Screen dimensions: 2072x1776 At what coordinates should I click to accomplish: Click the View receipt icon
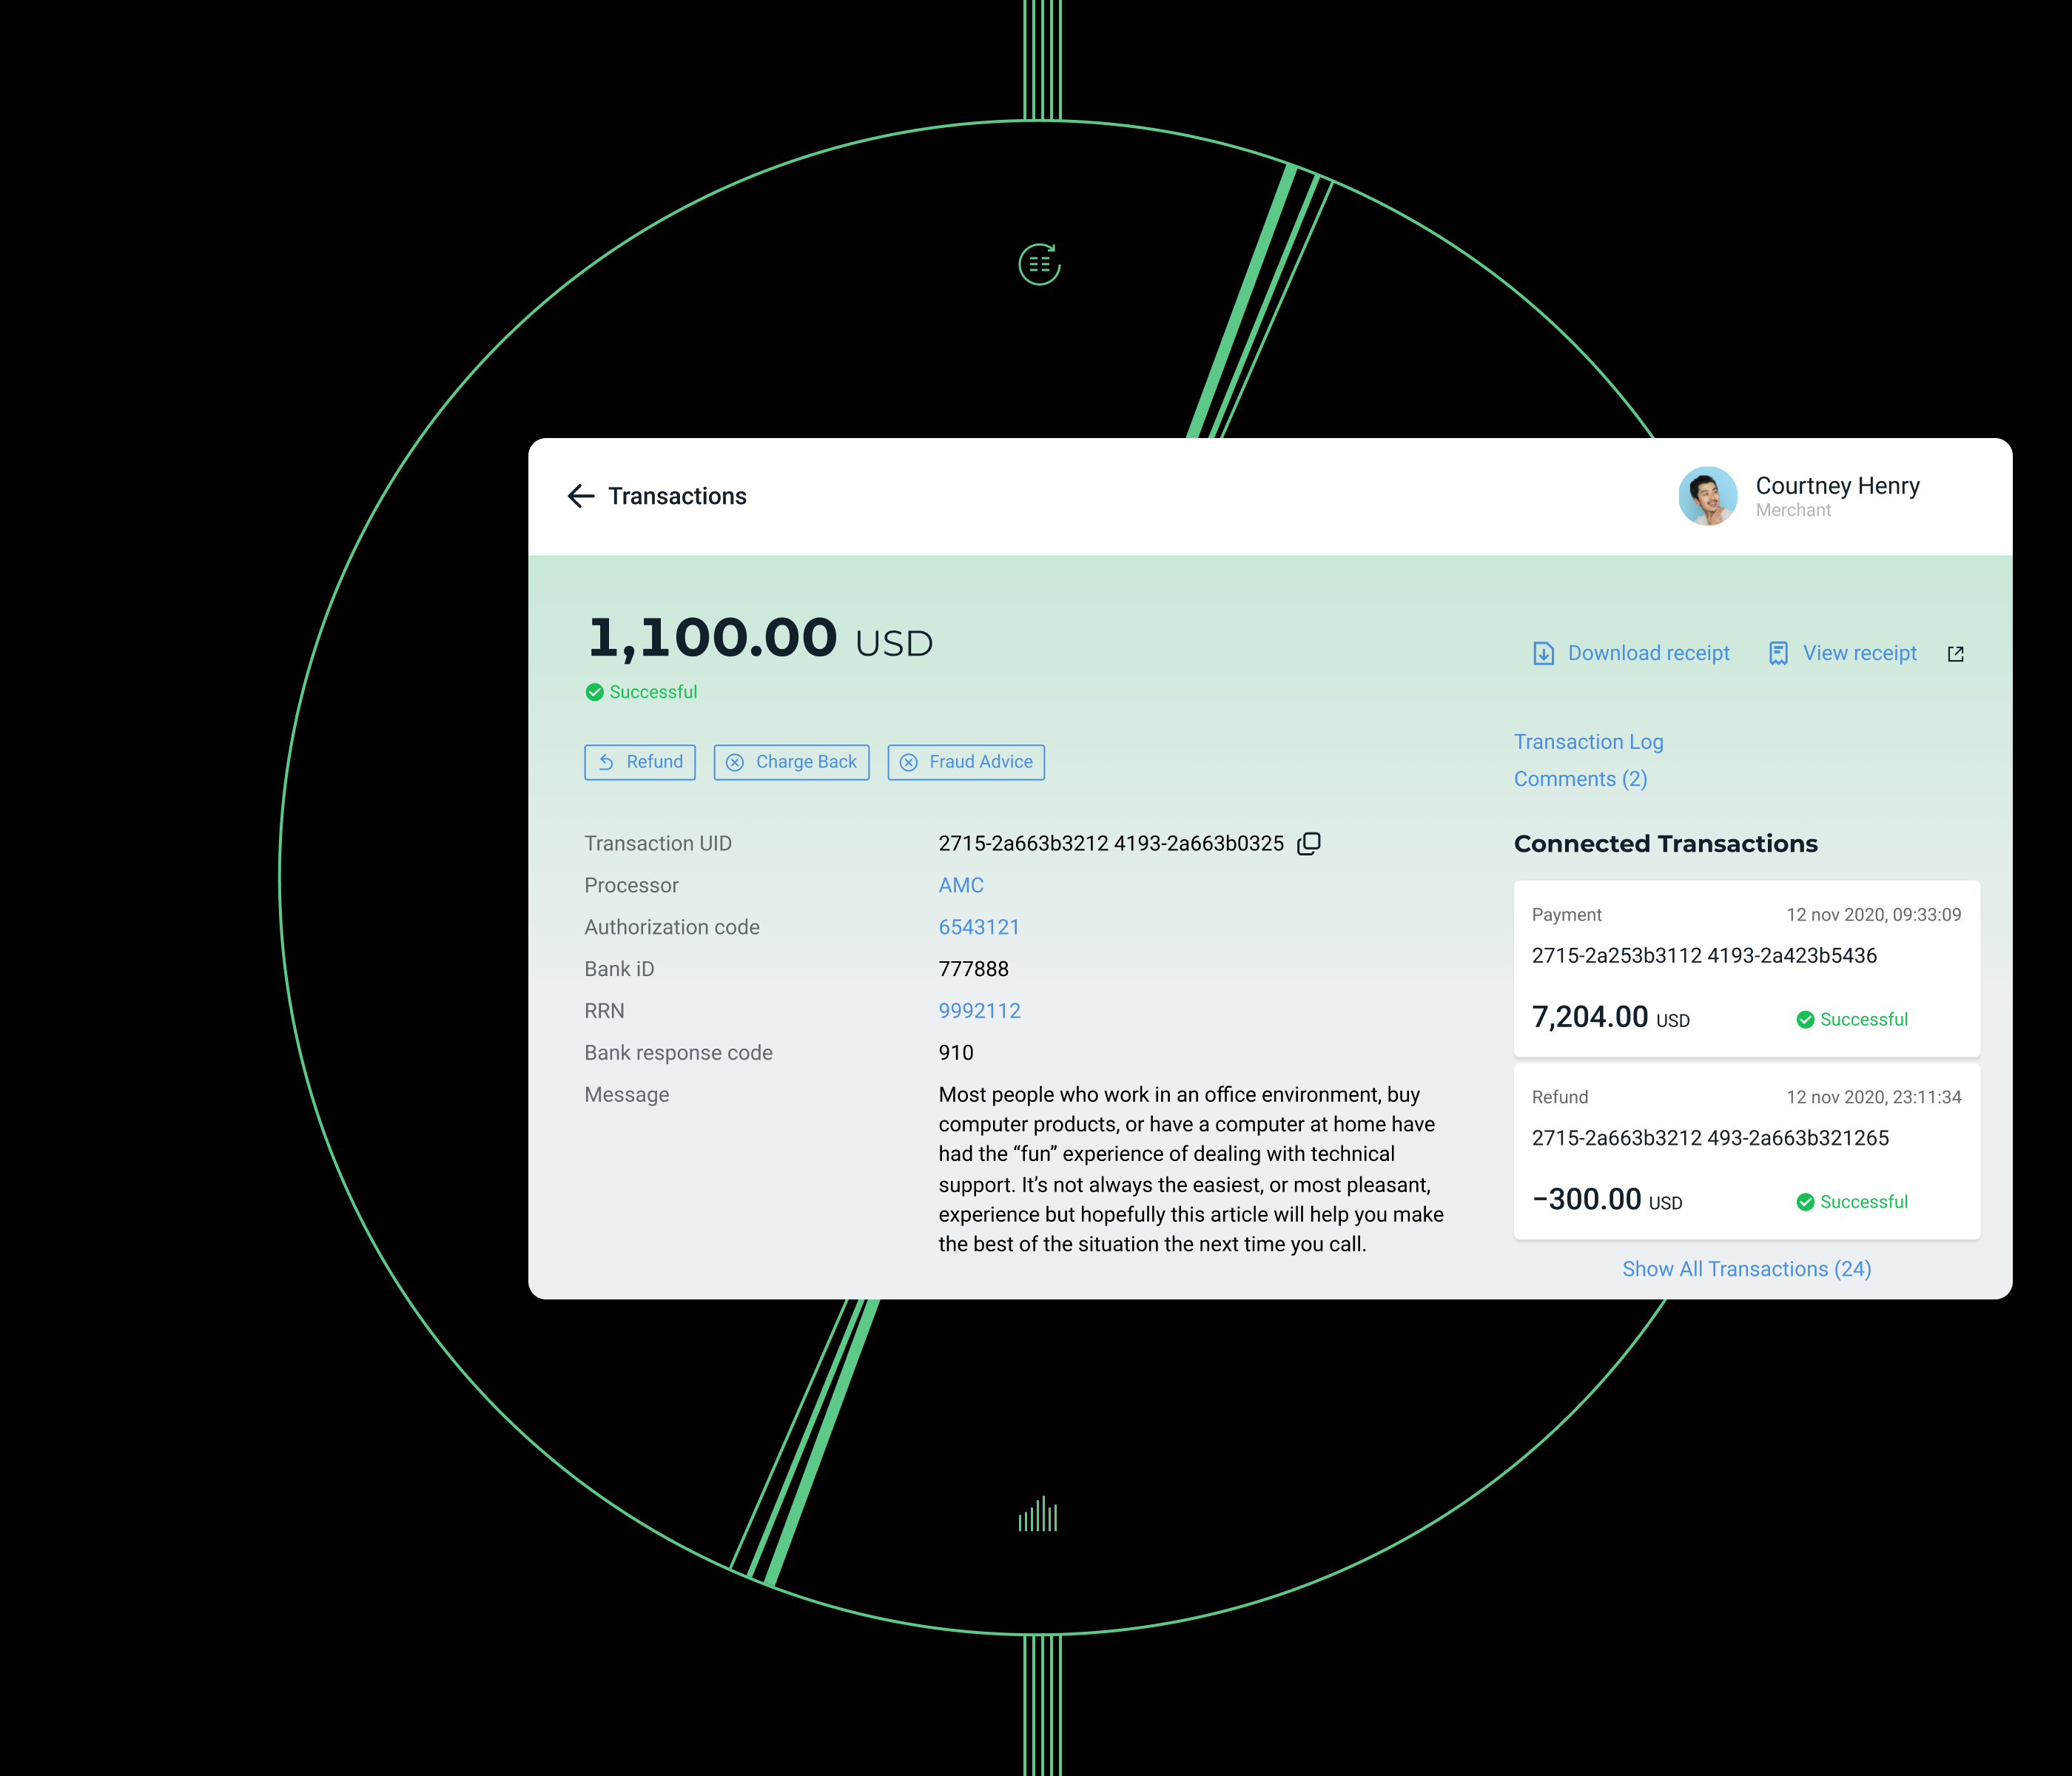[1778, 654]
